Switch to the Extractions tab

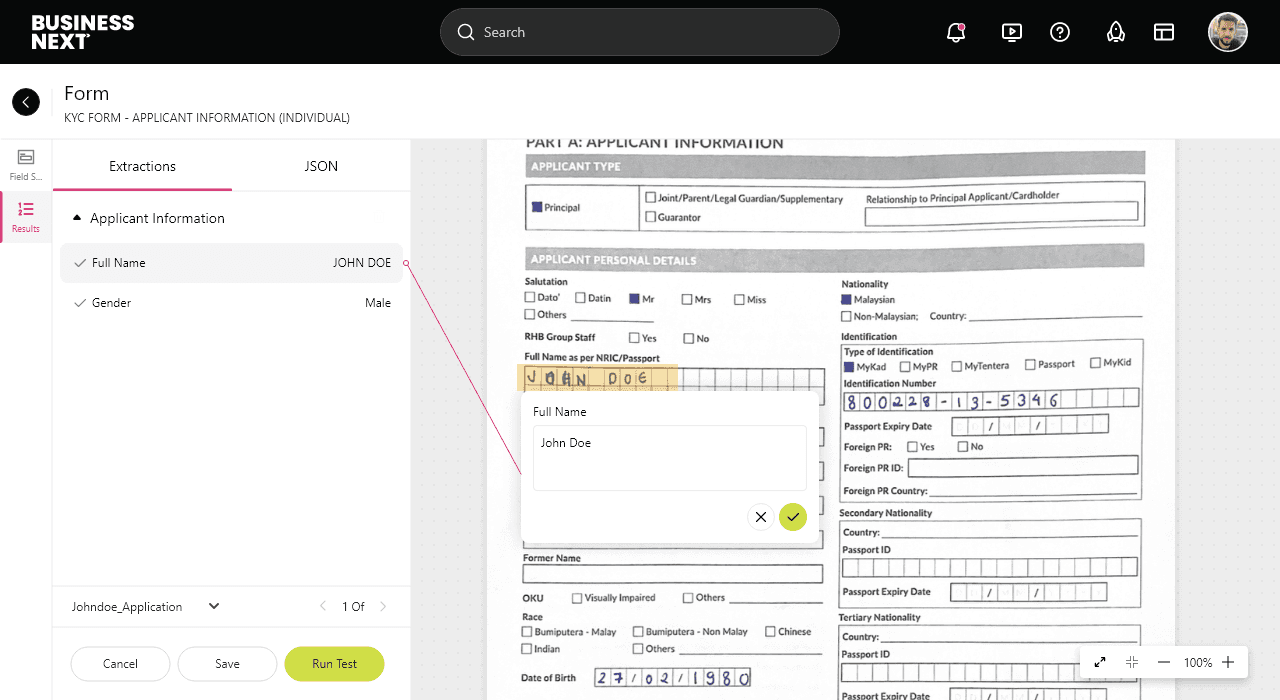(142, 166)
